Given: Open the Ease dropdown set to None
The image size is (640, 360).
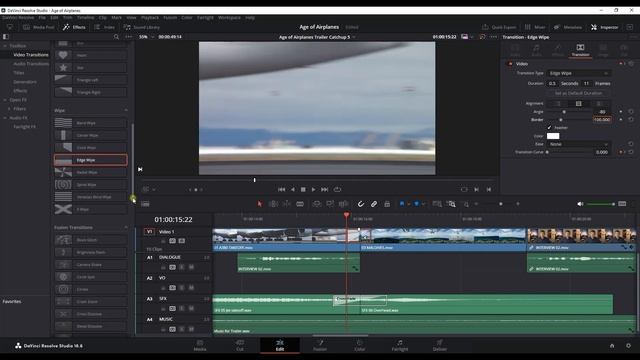Looking at the screenshot, I should click(578, 144).
